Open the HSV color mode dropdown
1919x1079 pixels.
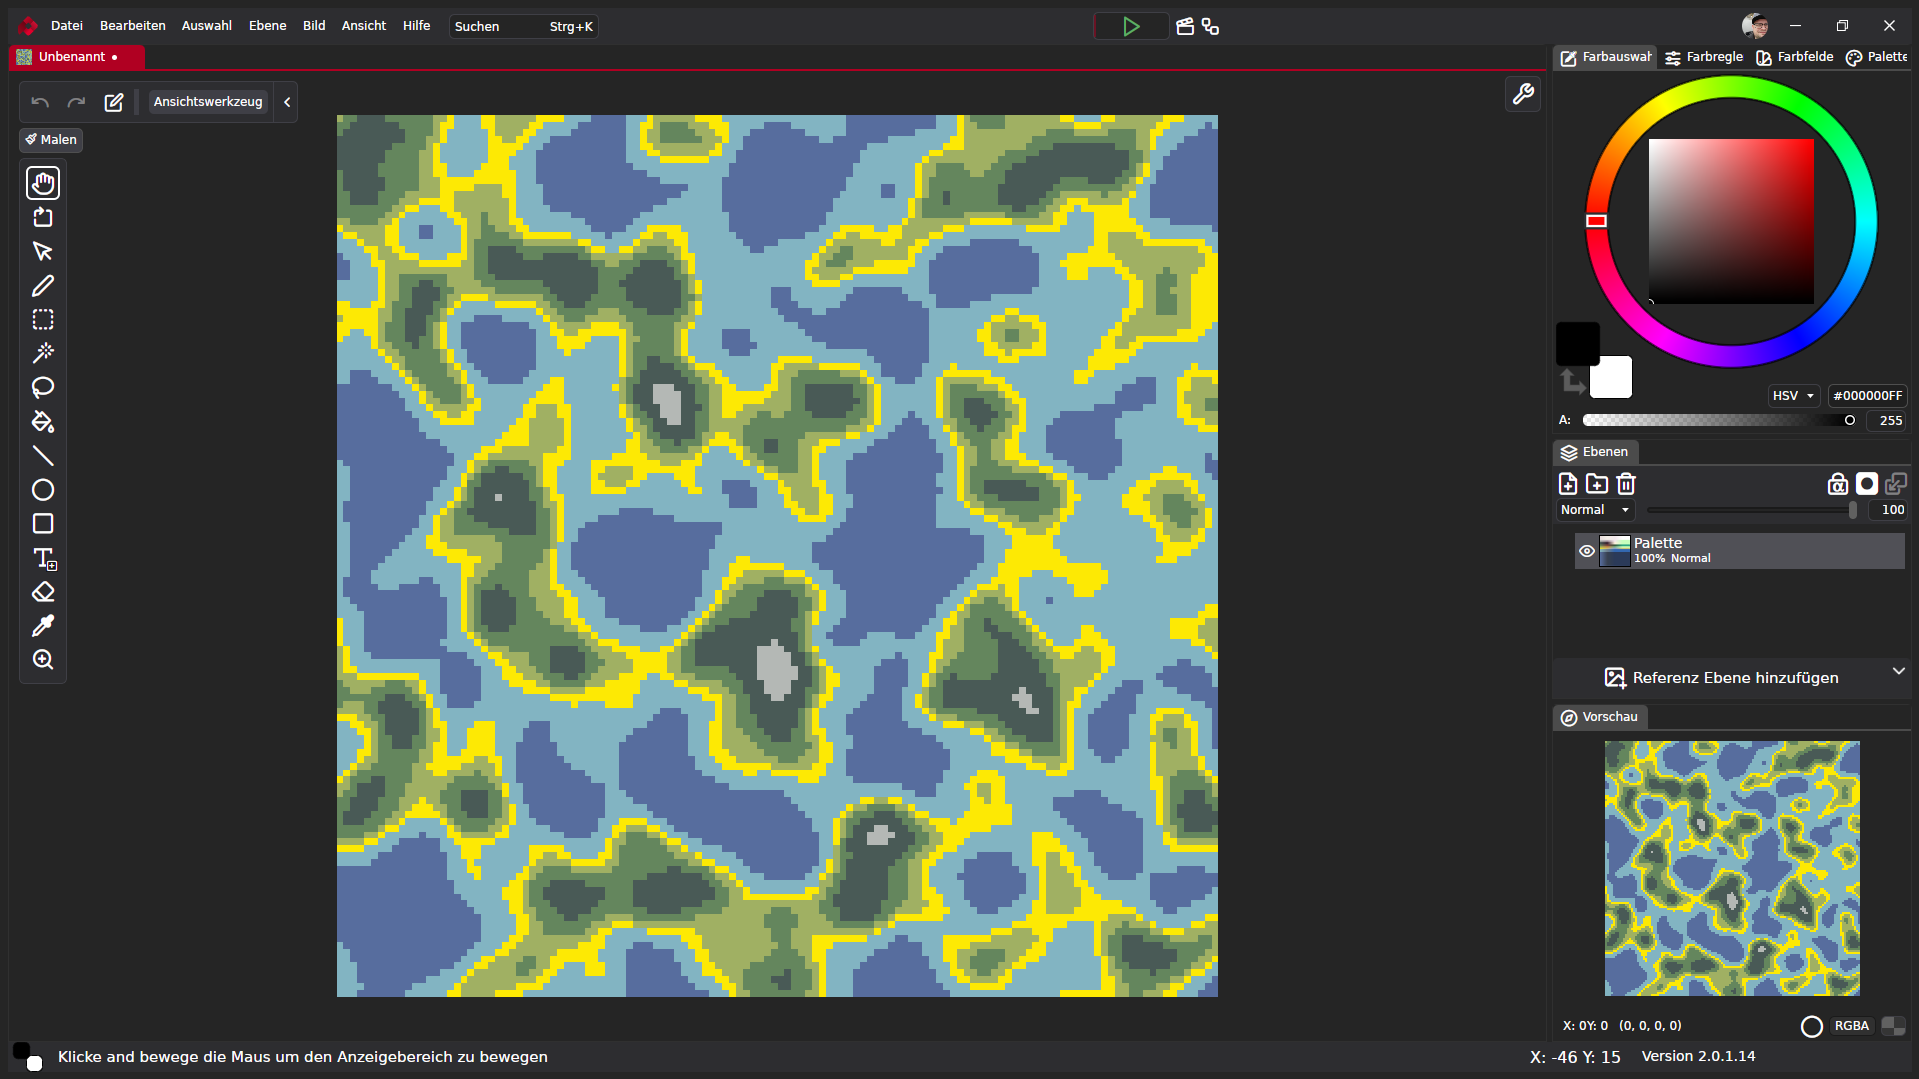(x=1792, y=396)
